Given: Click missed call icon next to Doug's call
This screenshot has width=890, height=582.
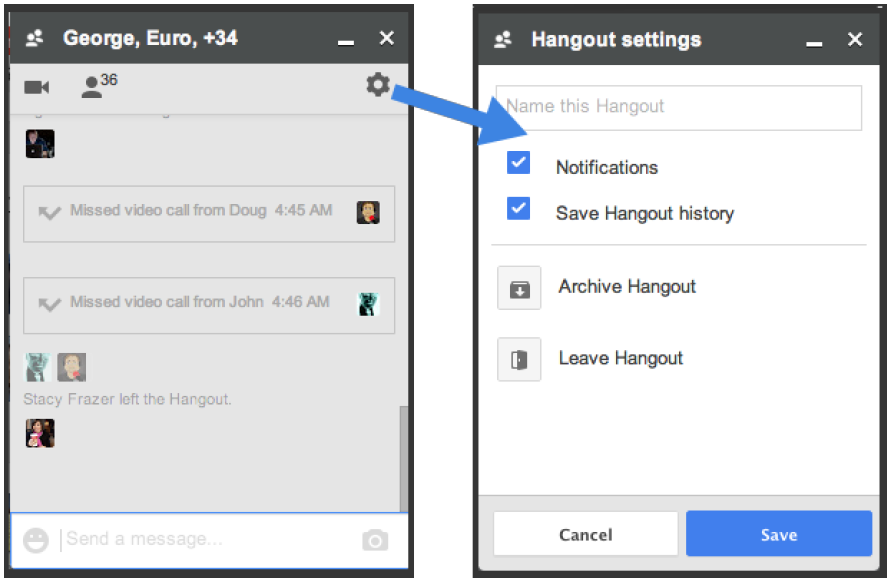Looking at the screenshot, I should click(x=49, y=212).
